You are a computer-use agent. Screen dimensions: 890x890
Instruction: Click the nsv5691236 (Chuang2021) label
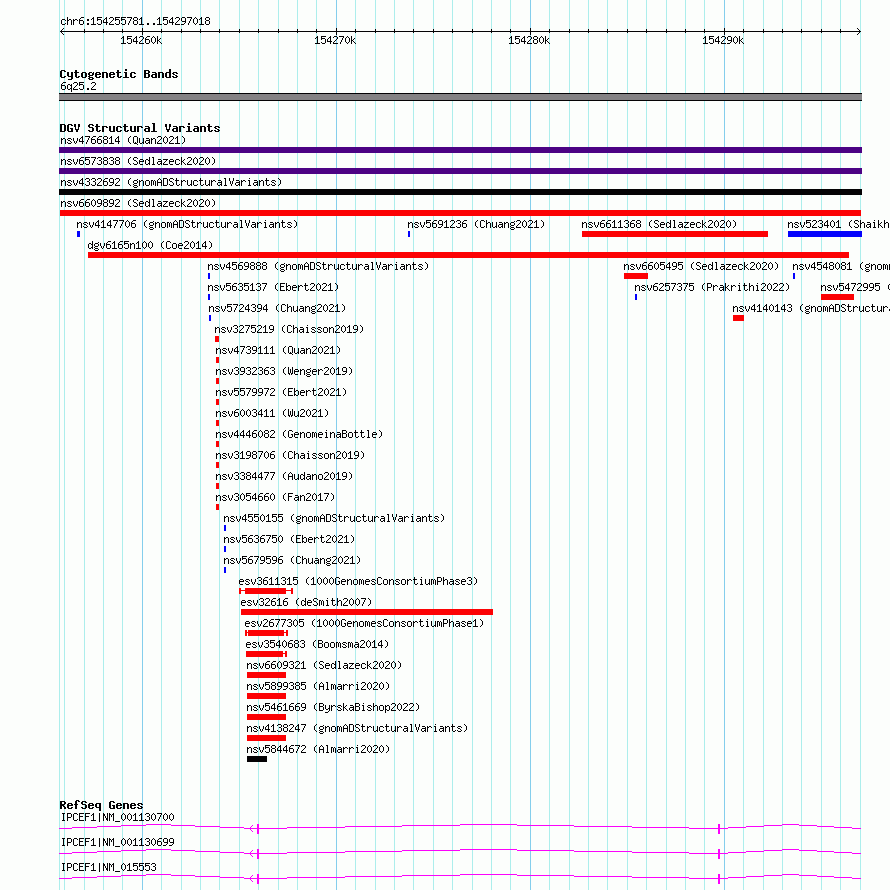pos(476,224)
